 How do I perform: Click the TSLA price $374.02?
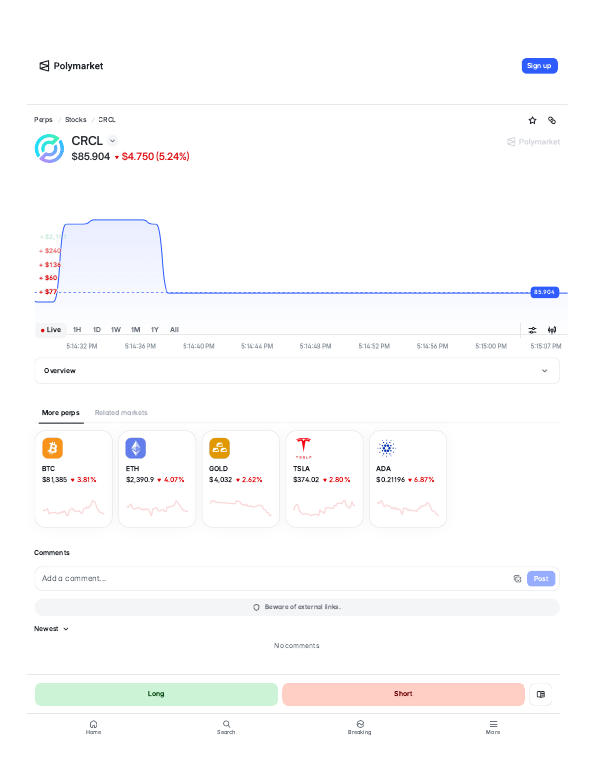[306, 480]
